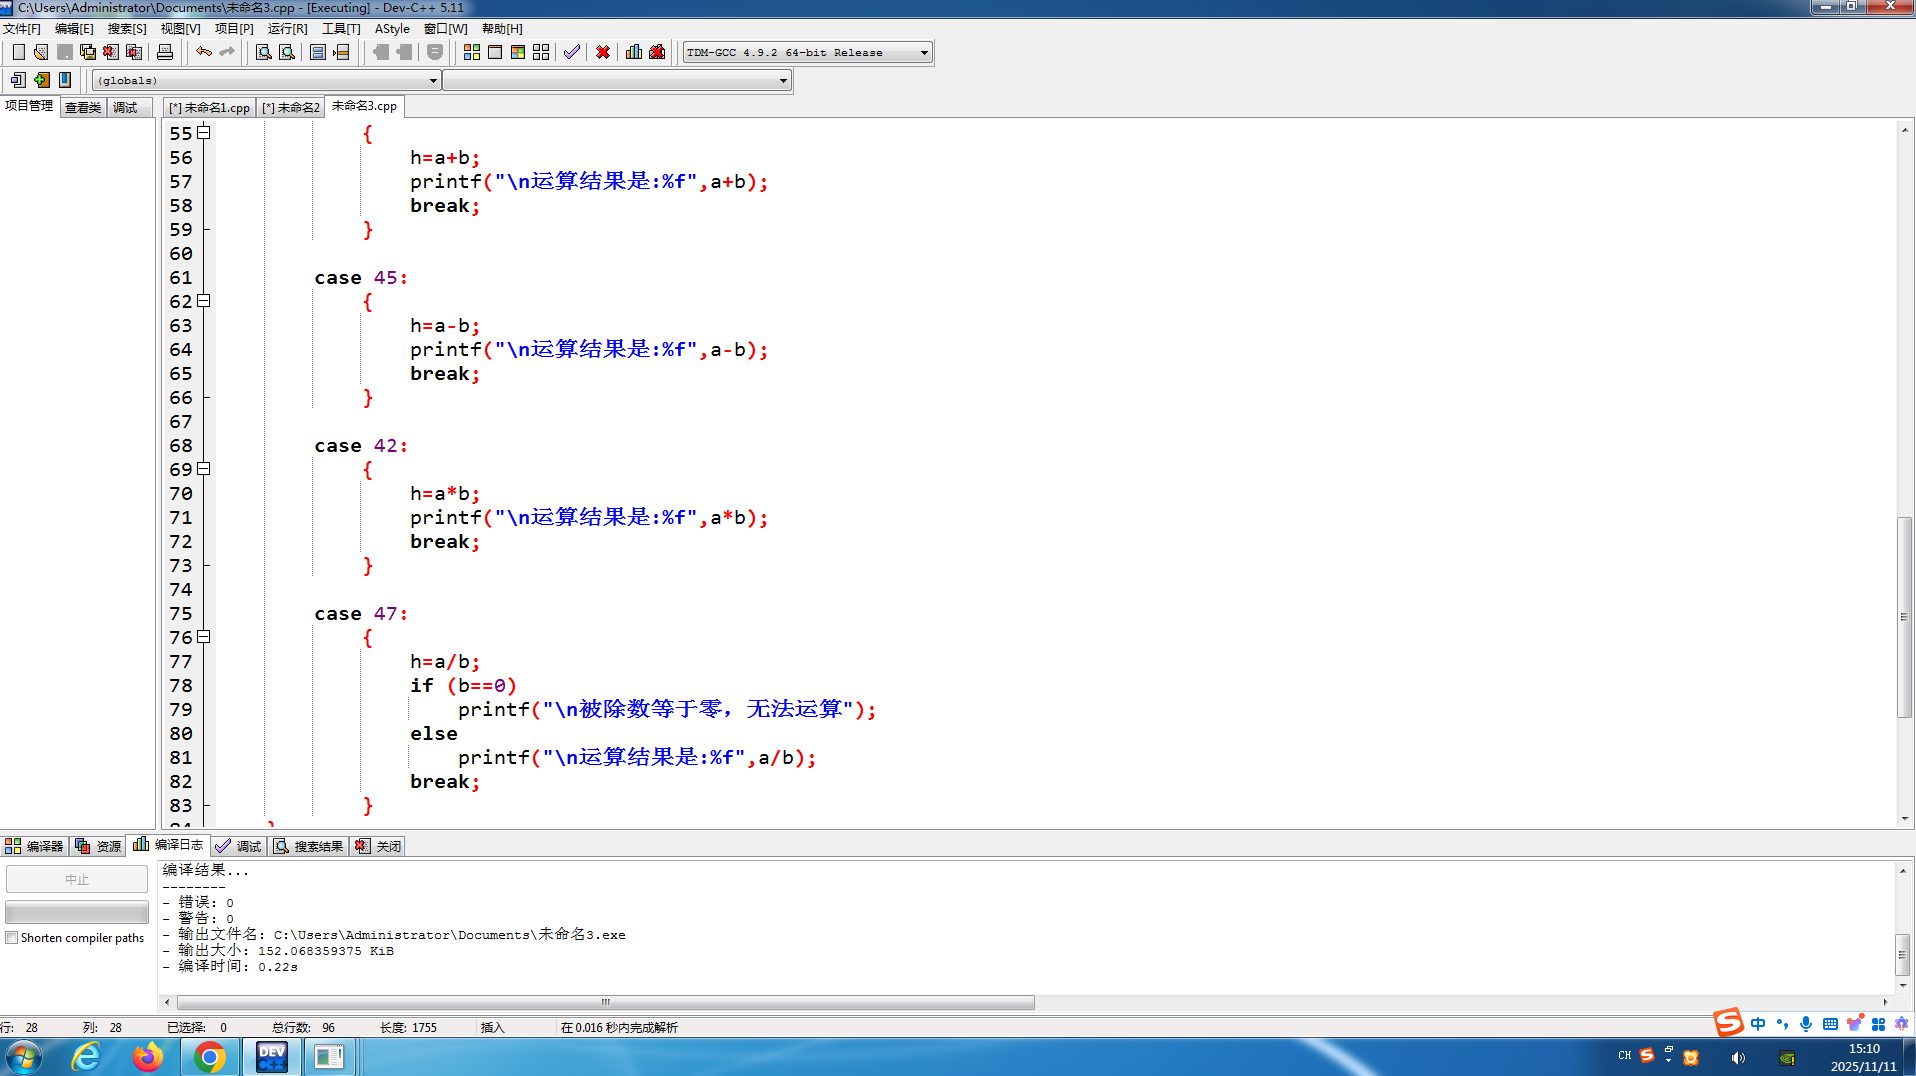Open the 编译器 bottom panel tab
This screenshot has height=1076, width=1916.
(35, 846)
